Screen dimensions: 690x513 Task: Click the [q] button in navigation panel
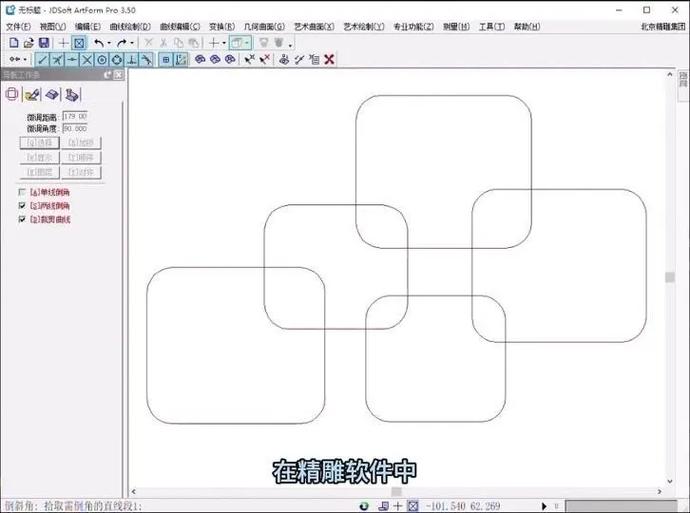coord(40,143)
